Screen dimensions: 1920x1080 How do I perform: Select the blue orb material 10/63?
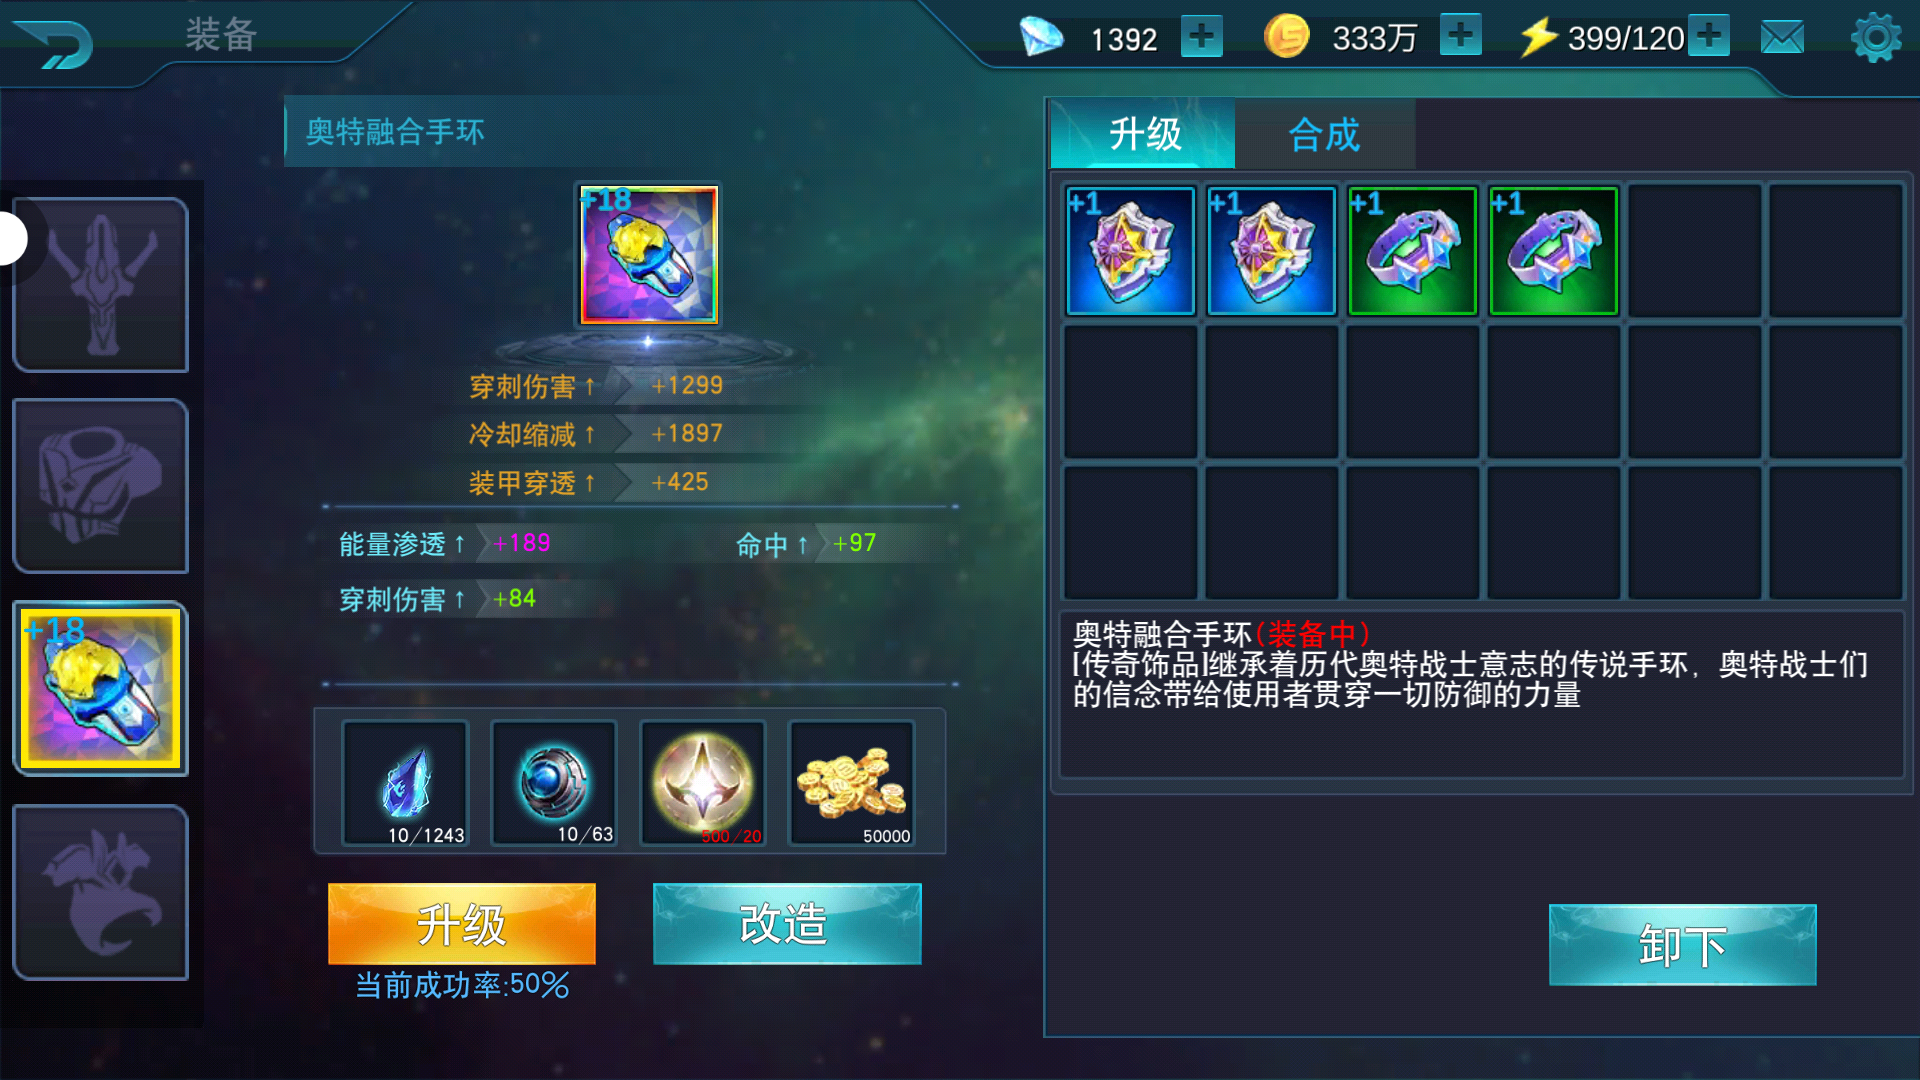click(x=553, y=783)
